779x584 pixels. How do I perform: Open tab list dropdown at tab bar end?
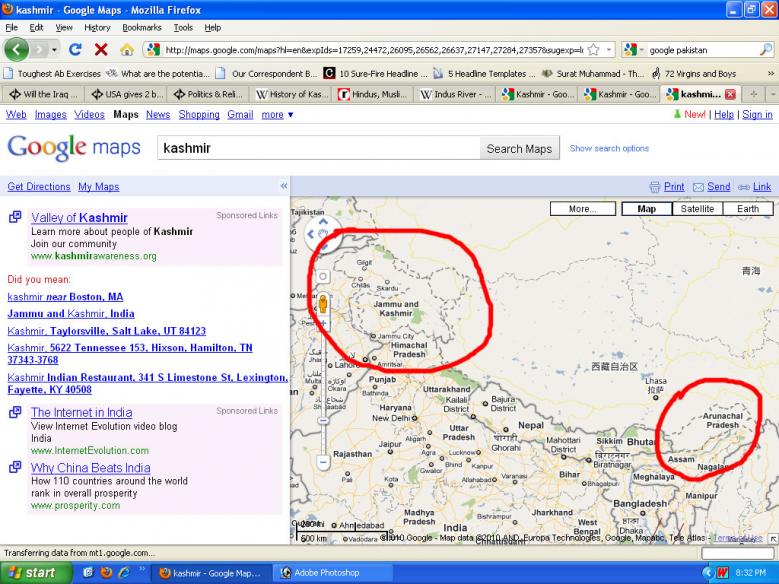tap(773, 94)
